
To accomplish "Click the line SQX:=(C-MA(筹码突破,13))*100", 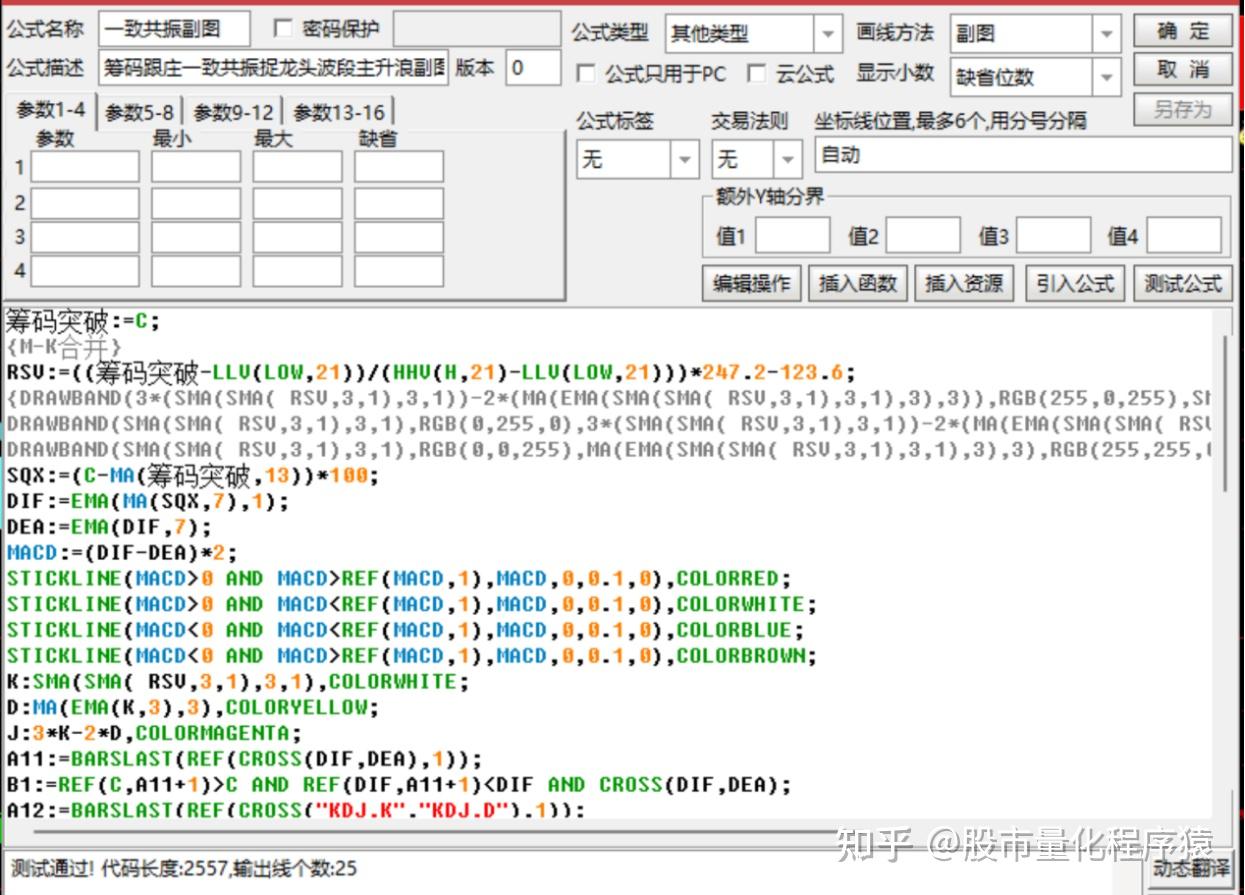I will point(193,476).
